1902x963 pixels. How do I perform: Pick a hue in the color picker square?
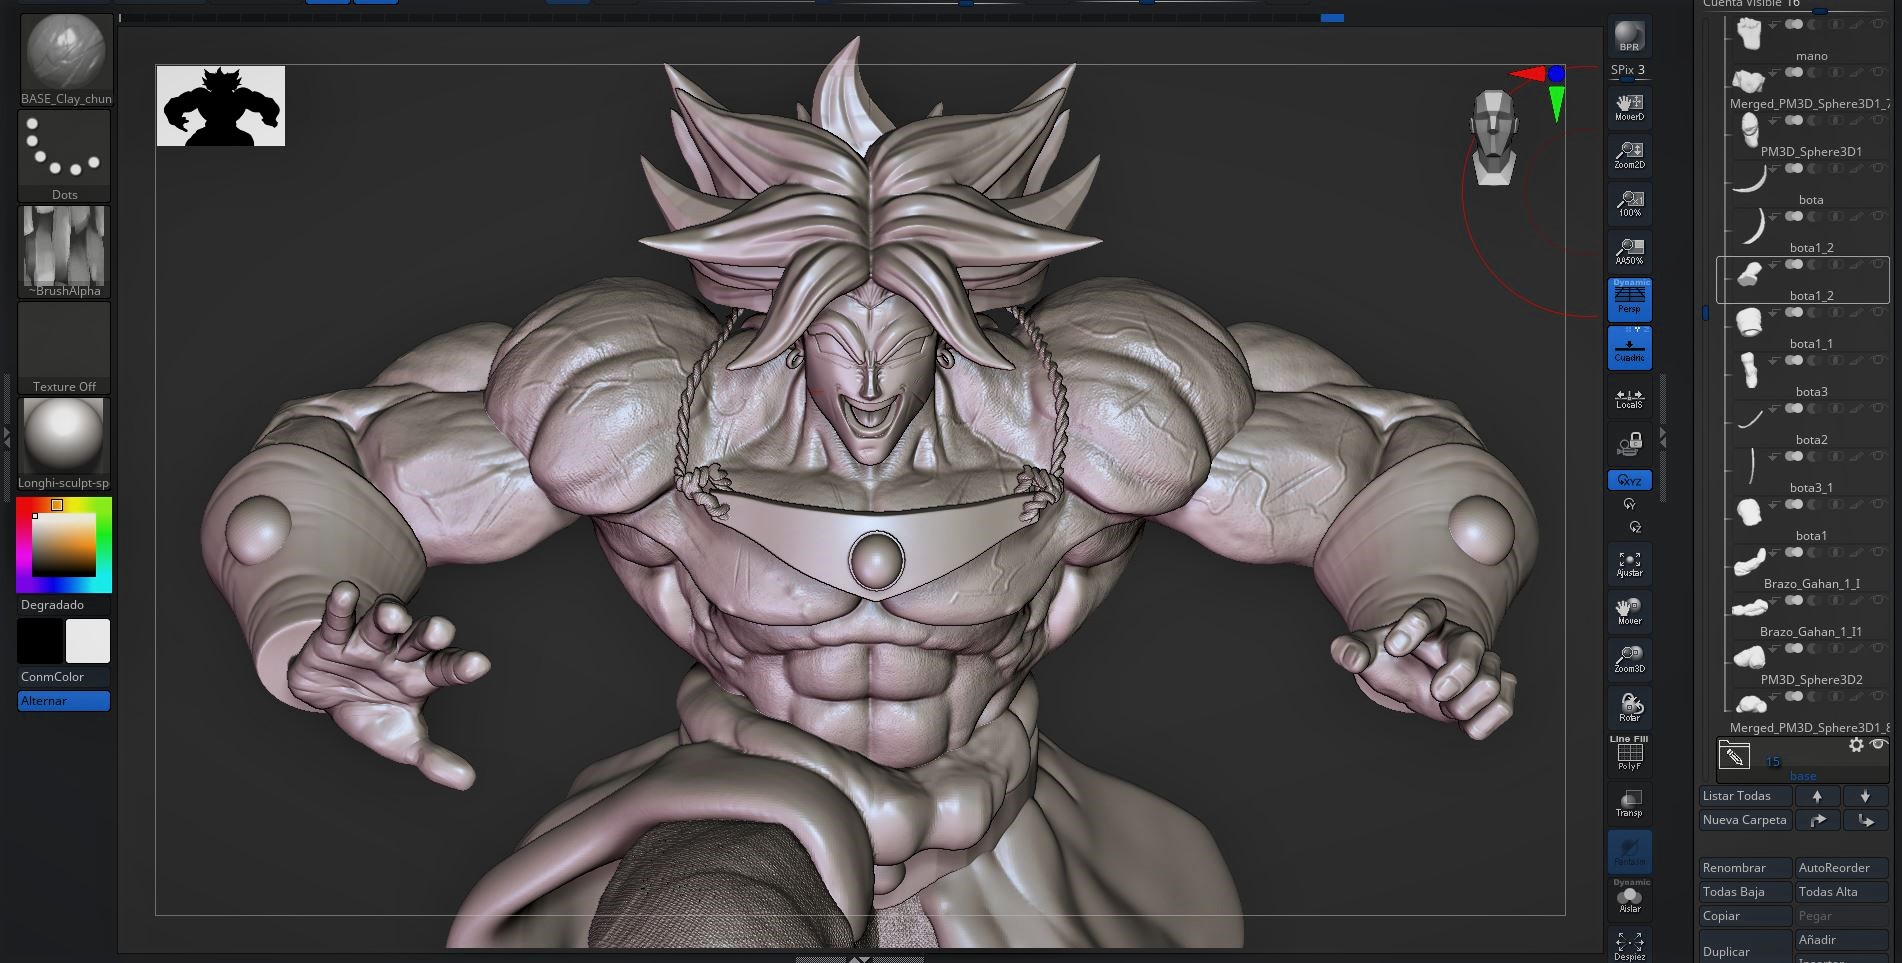point(64,545)
